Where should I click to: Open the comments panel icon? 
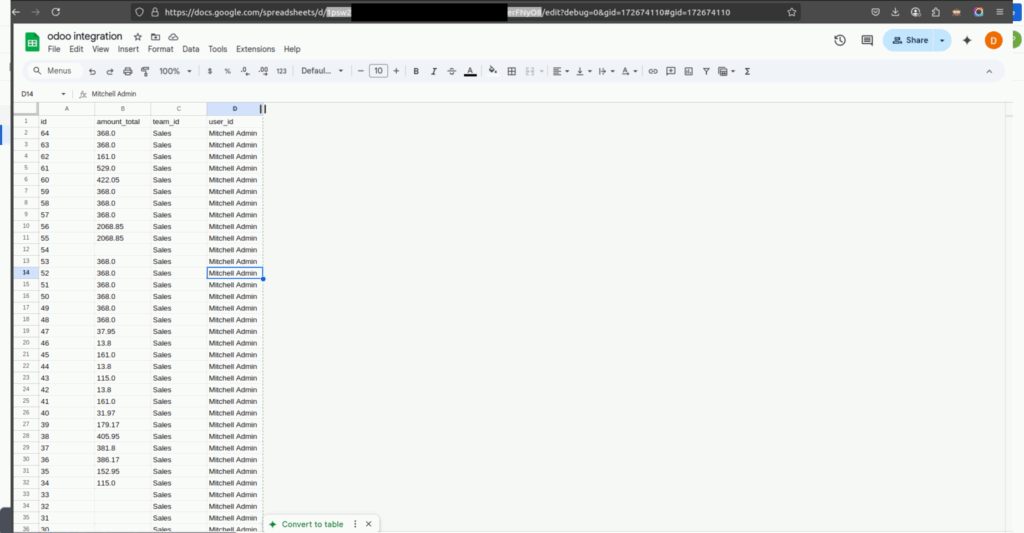(867, 40)
